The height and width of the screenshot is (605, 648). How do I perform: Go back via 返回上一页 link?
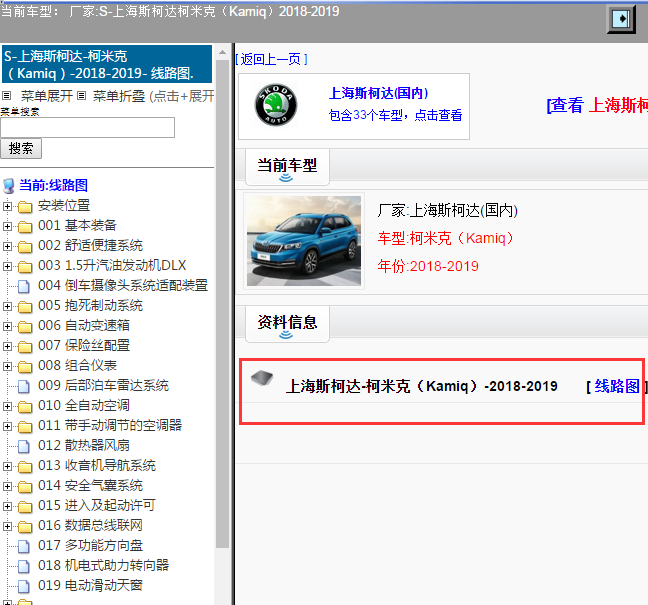pos(272,60)
